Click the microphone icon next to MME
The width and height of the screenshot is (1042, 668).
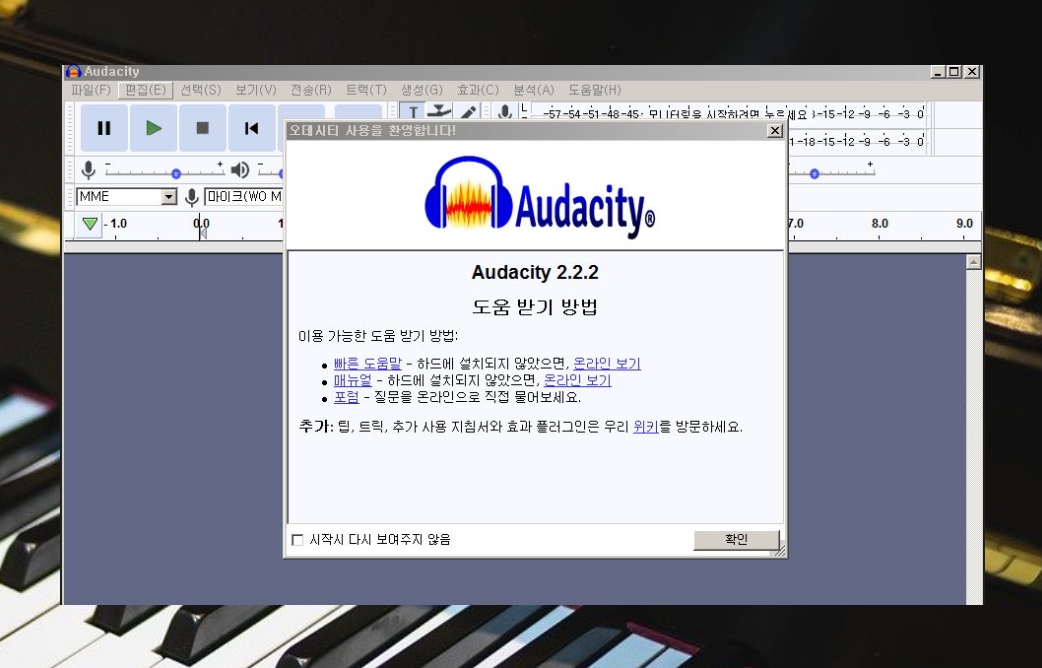tap(191, 197)
